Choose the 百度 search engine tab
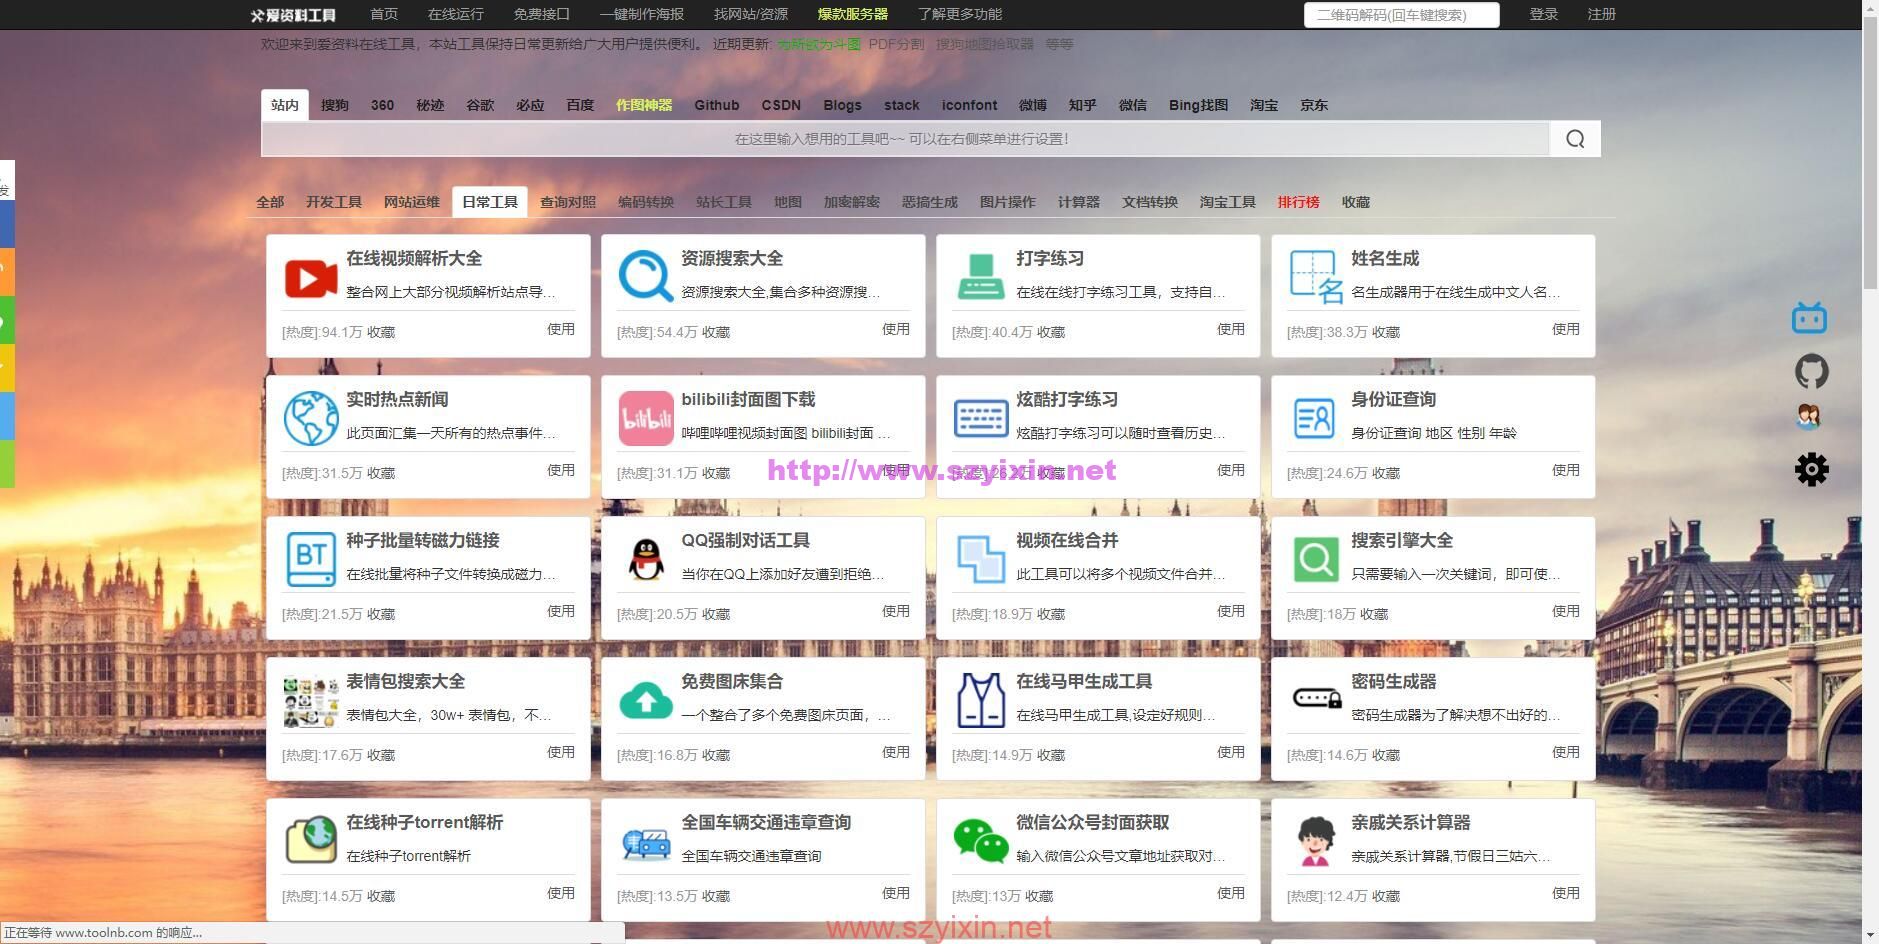 tap(580, 105)
